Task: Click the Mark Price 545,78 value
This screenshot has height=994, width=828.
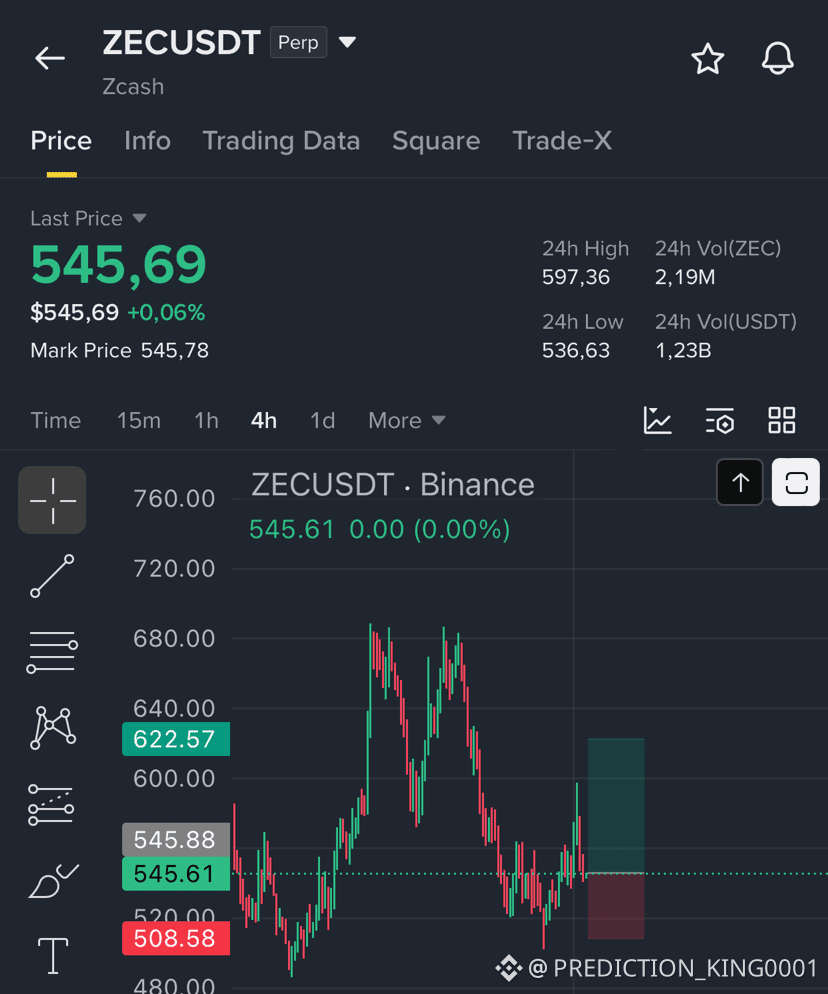Action: (174, 351)
